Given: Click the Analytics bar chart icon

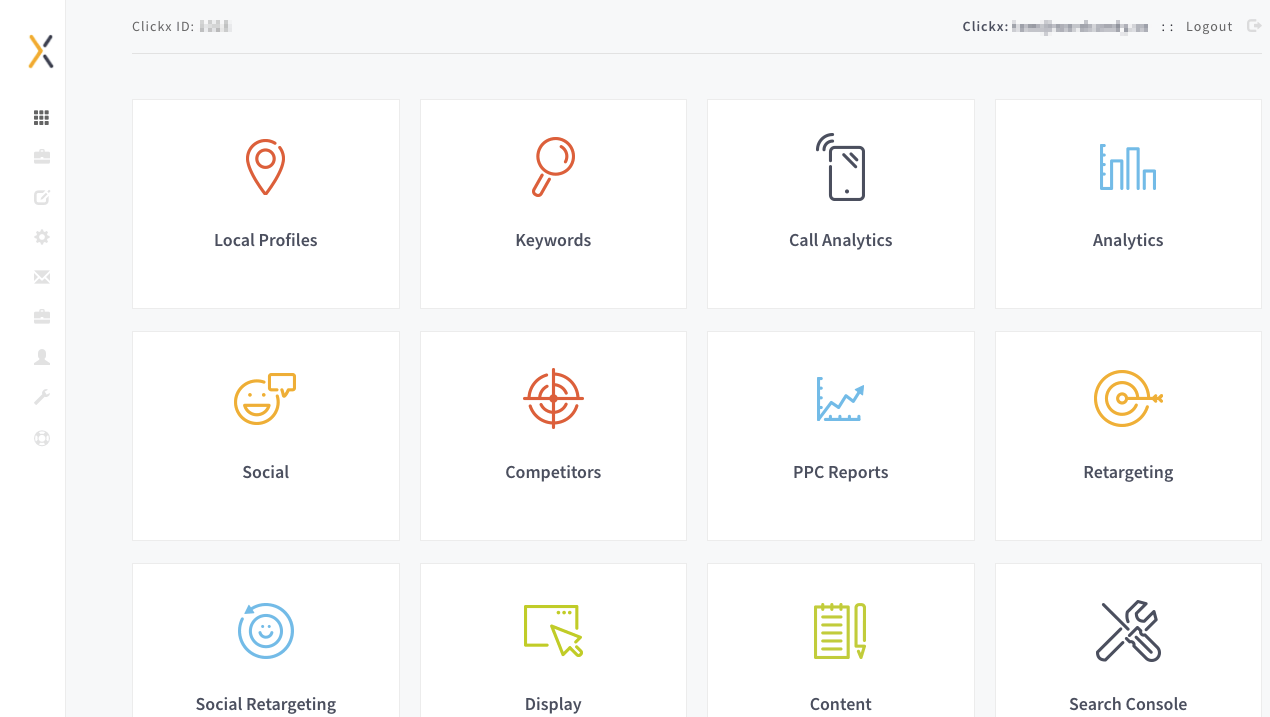Looking at the screenshot, I should pos(1128,167).
